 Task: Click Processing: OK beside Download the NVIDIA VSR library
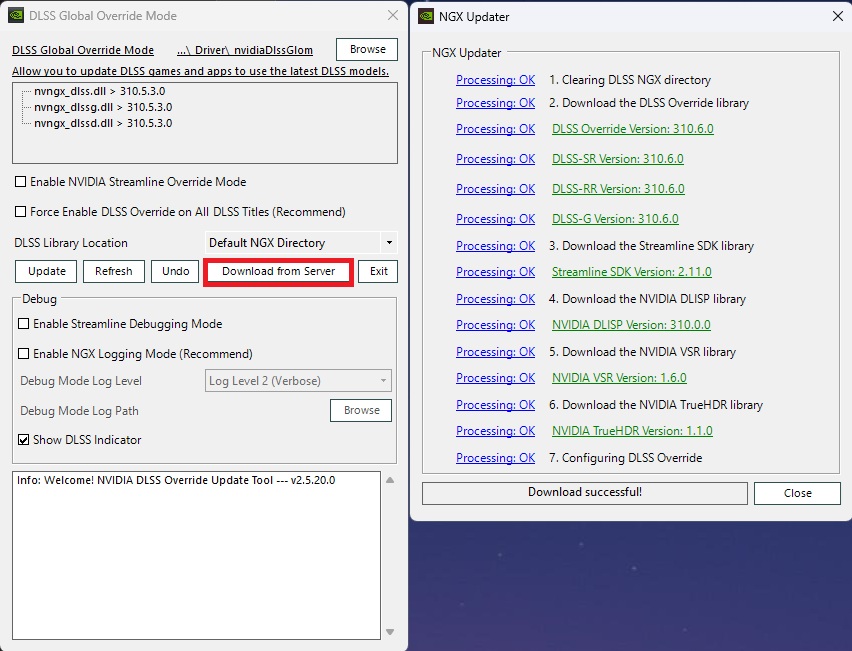coord(495,352)
